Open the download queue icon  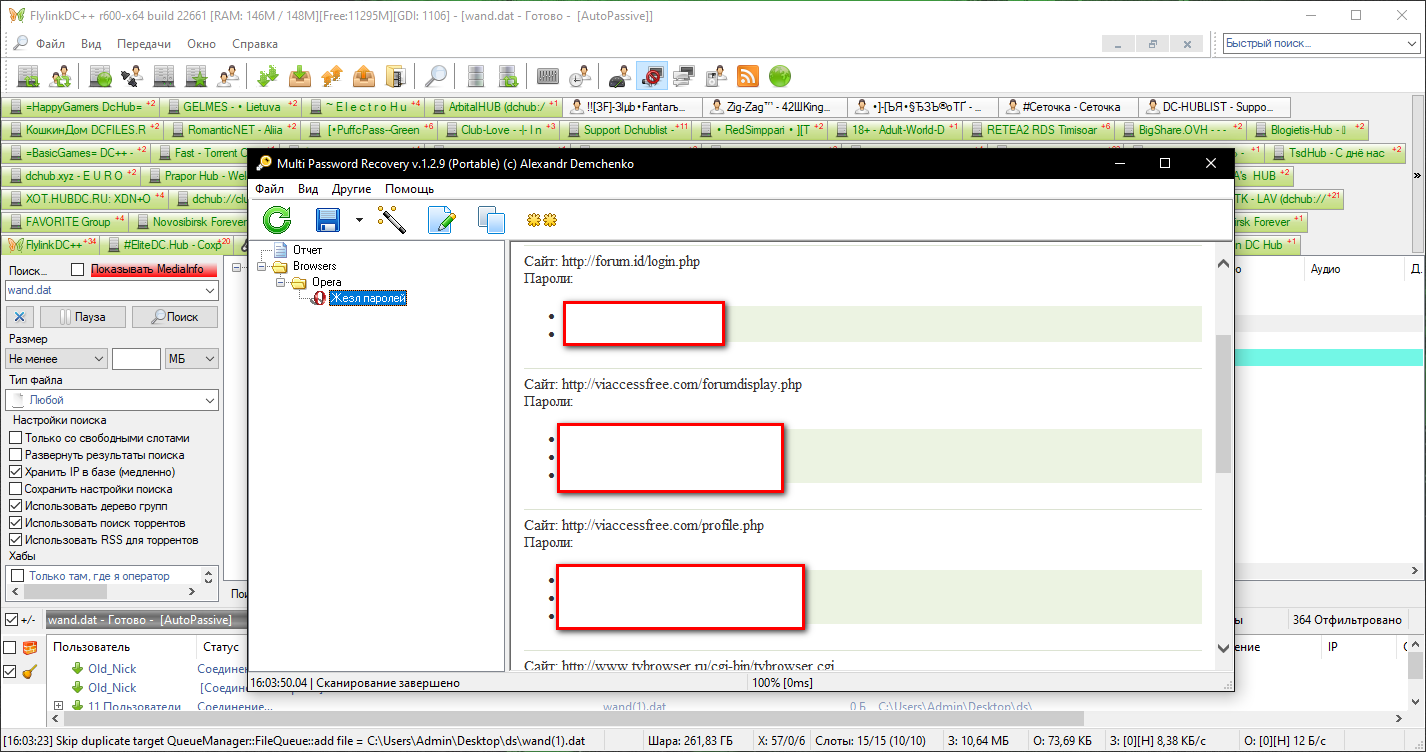tap(268, 76)
